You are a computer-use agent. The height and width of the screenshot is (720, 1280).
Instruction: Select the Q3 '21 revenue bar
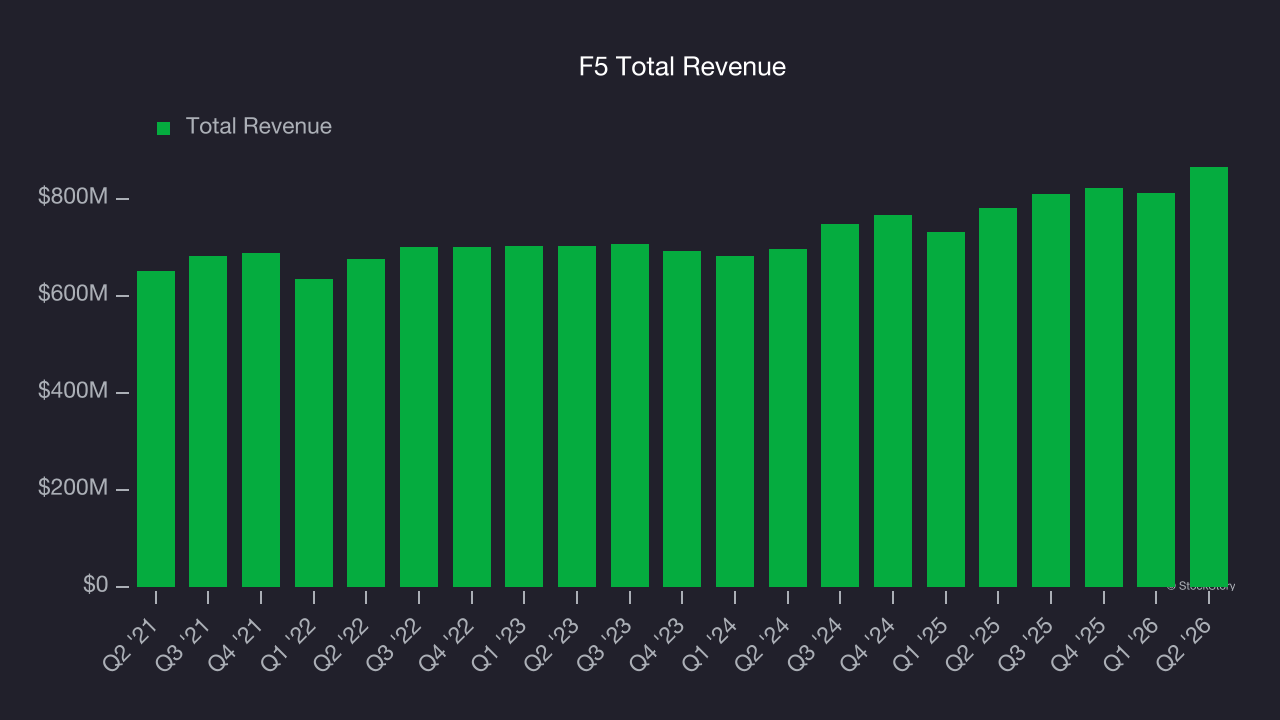[208, 422]
